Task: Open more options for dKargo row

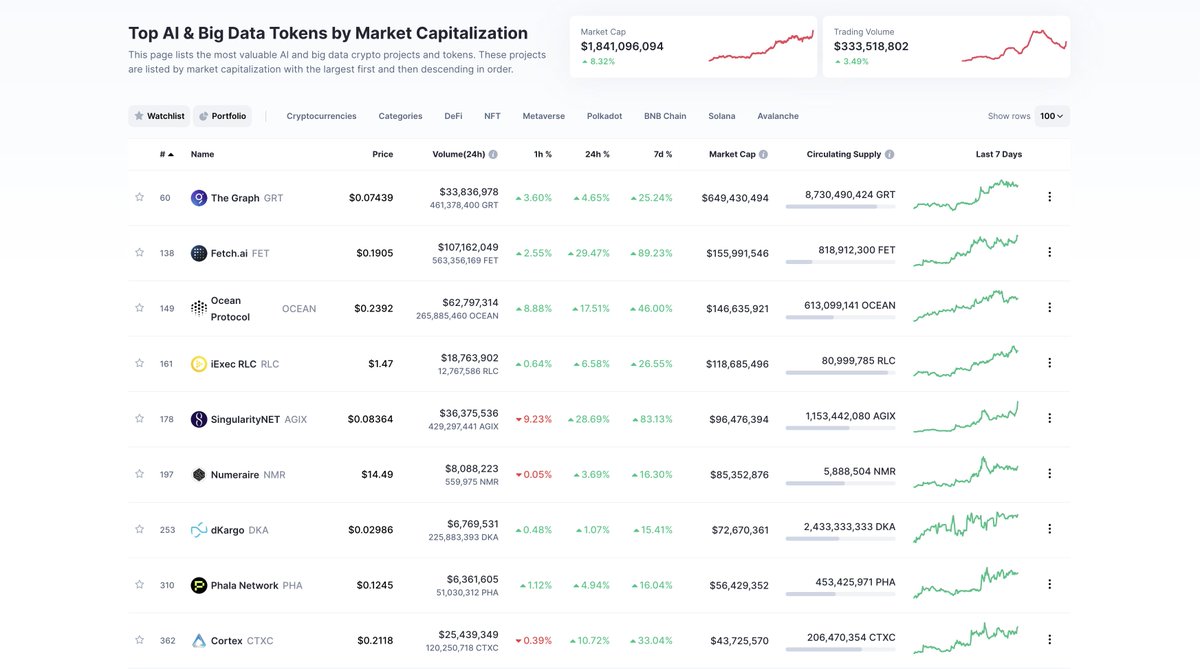Action: pyautogui.click(x=1049, y=528)
